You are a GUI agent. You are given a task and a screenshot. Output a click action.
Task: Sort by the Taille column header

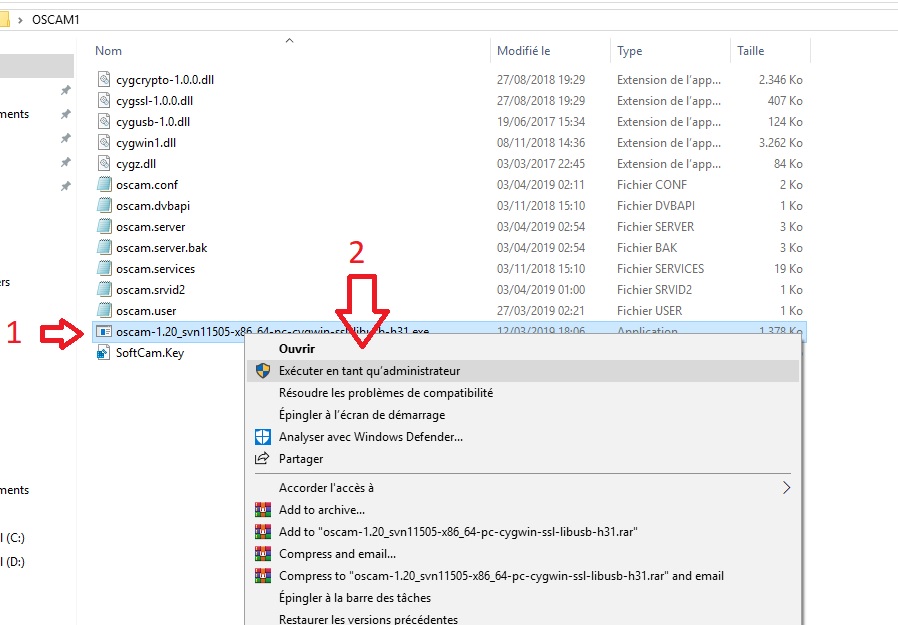(x=750, y=50)
